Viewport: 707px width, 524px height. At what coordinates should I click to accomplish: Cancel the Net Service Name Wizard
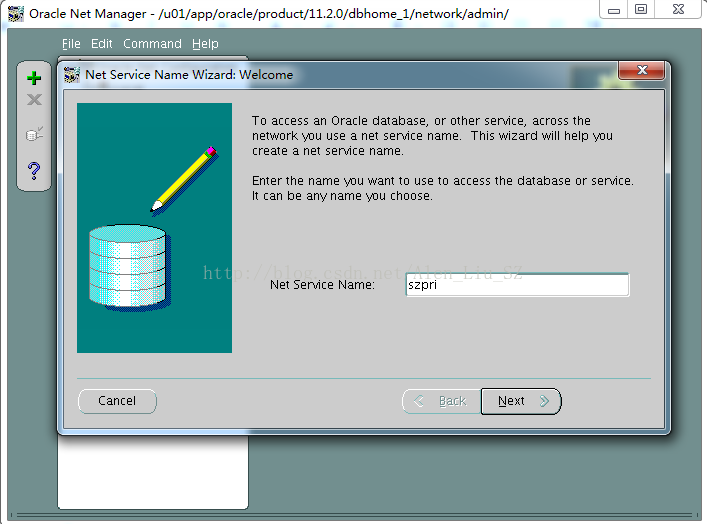tap(117, 401)
